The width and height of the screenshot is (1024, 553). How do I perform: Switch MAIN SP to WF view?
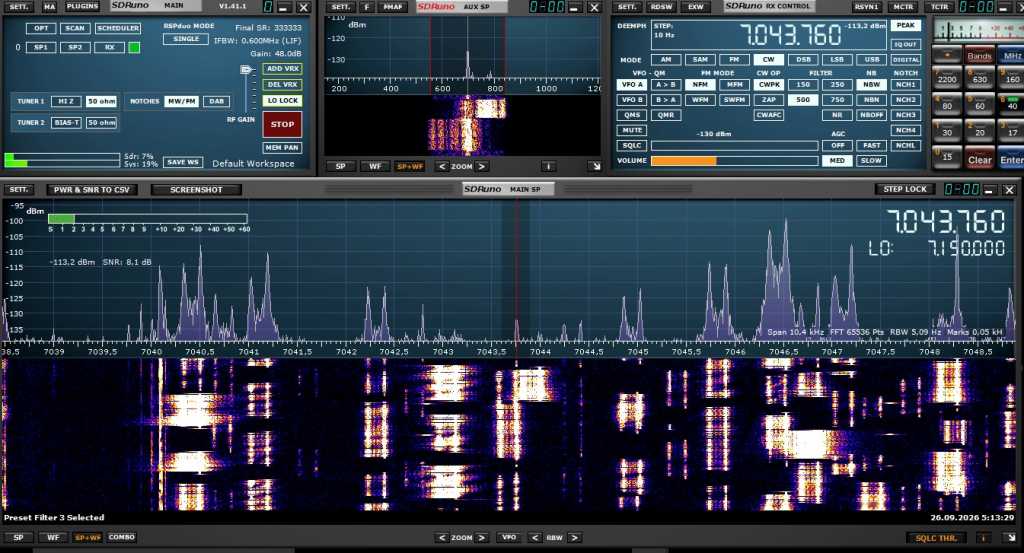53,538
